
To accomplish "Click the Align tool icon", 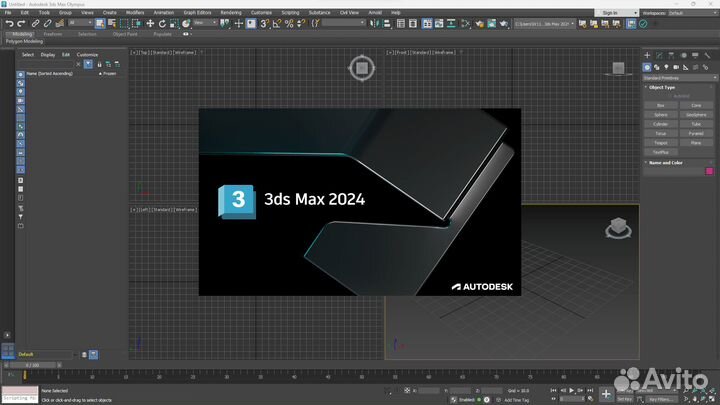I will (387, 23).
